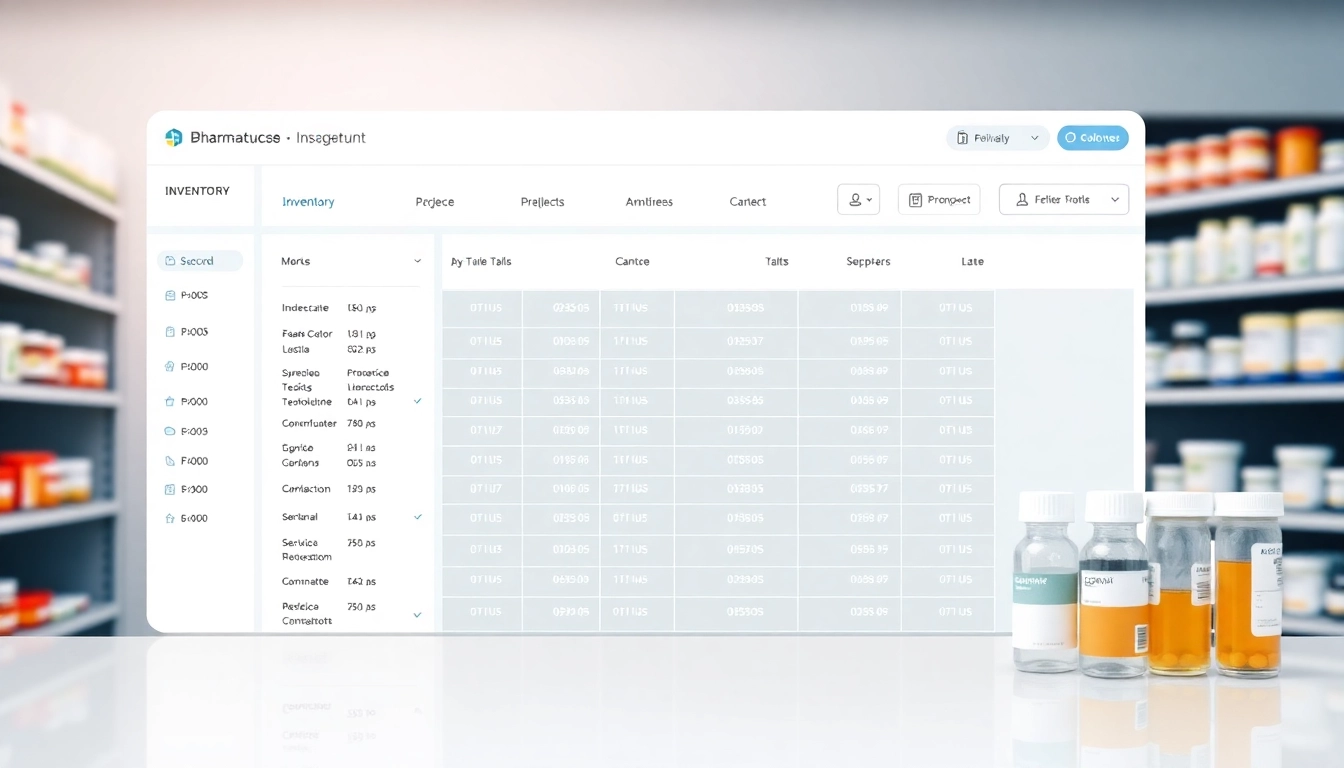The image size is (1344, 768).
Task: Click the Bharmatucss app logo icon
Action: (x=174, y=138)
